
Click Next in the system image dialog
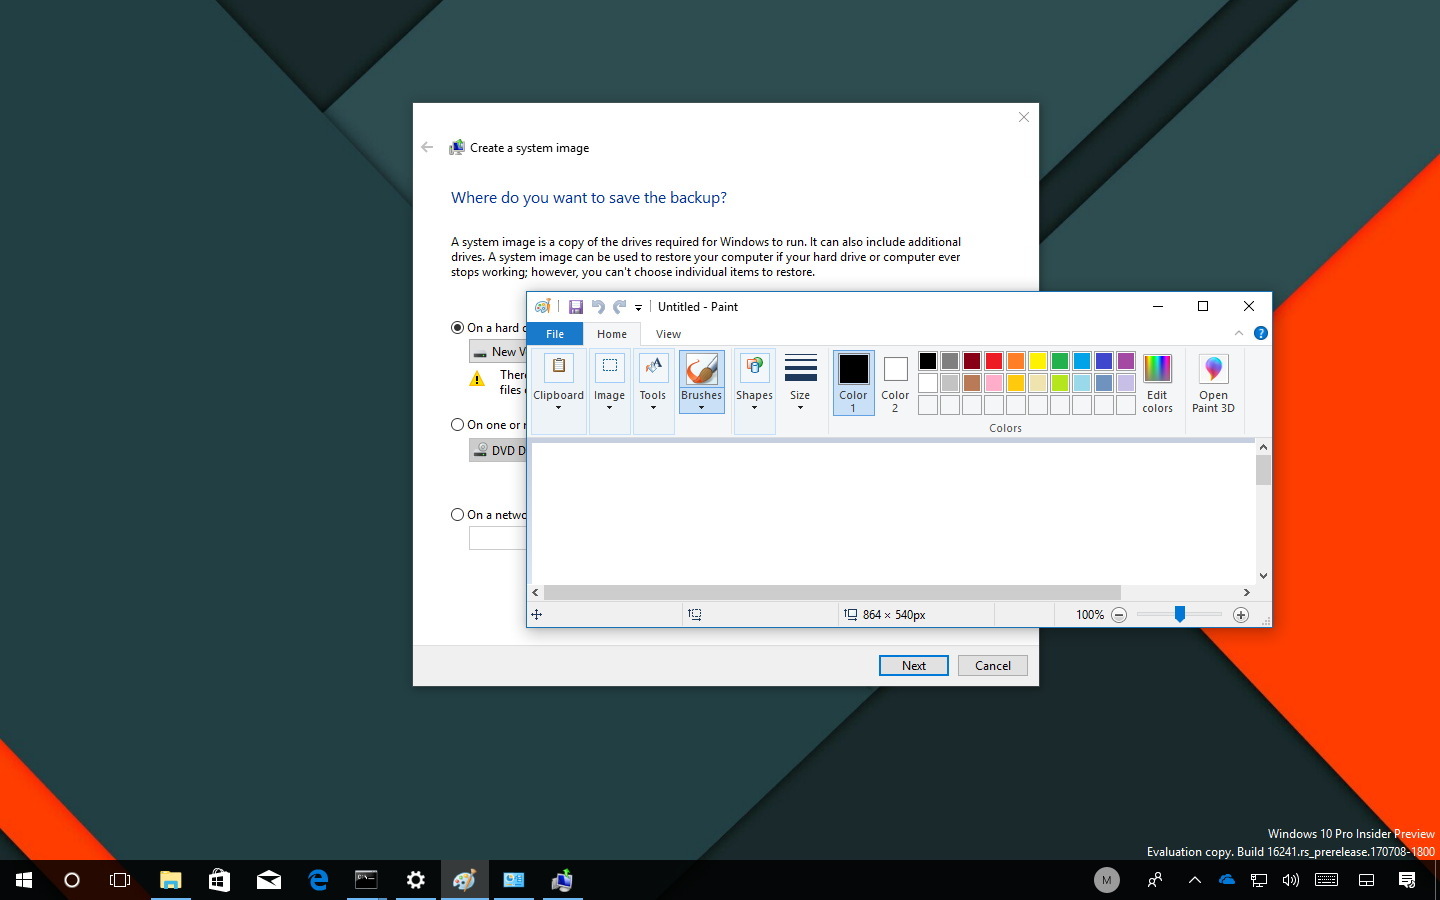913,665
